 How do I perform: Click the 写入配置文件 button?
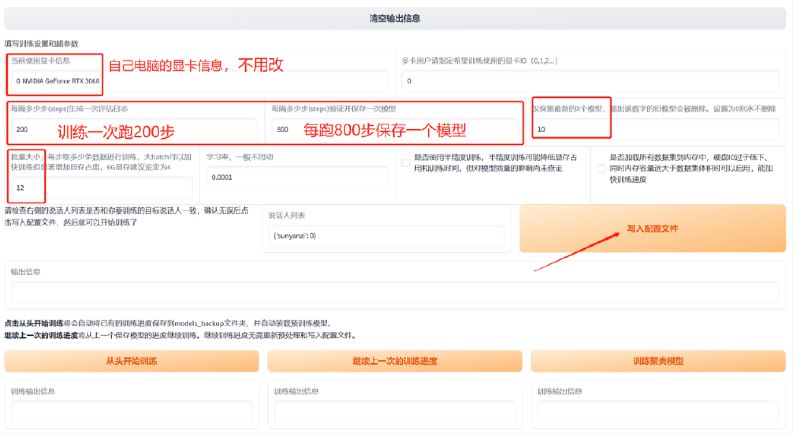[x=653, y=229]
